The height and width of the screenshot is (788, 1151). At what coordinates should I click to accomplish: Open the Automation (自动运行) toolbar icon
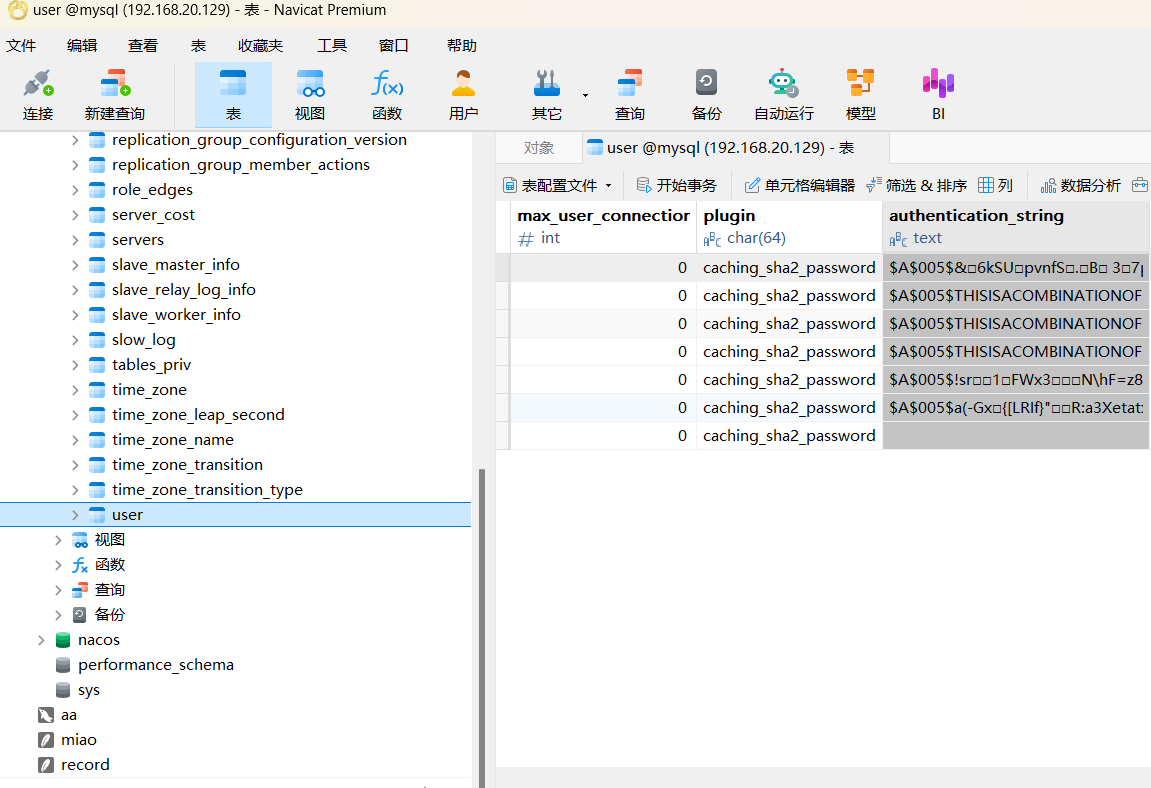tap(783, 95)
